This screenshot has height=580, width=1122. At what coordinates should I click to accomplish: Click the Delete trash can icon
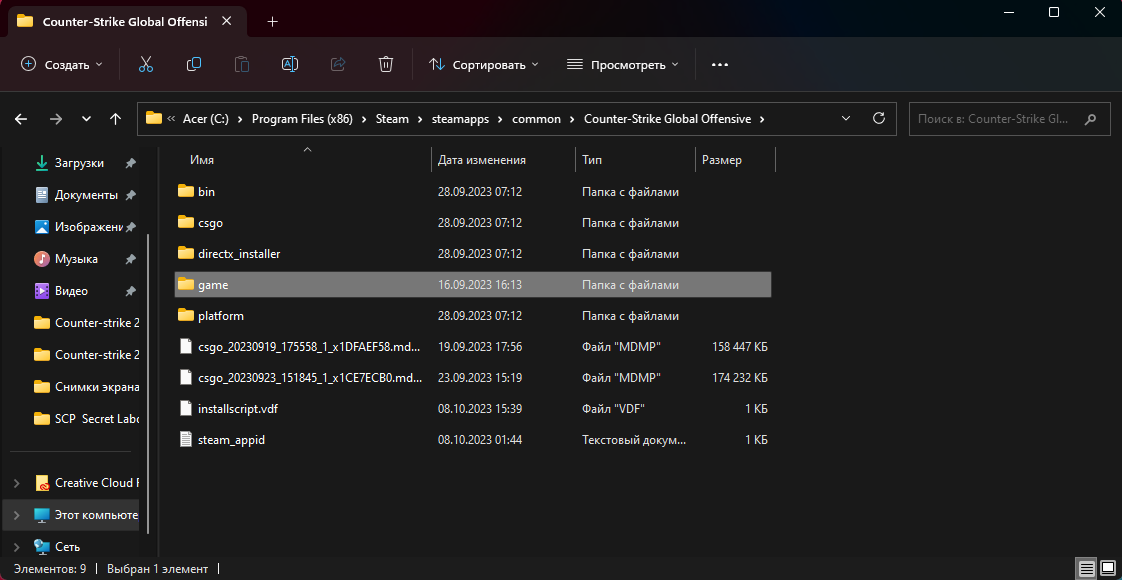(x=386, y=64)
